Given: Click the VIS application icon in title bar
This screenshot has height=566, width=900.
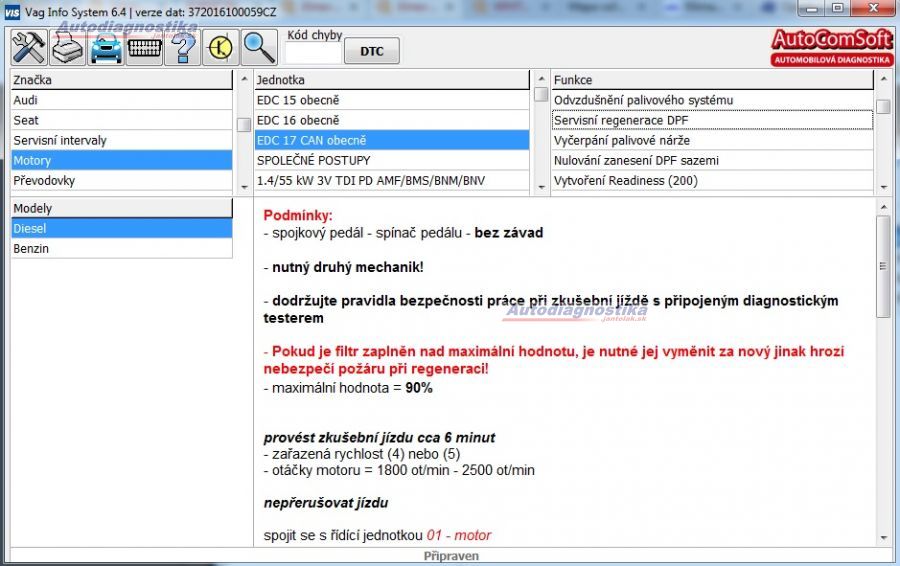Looking at the screenshot, I should [x=11, y=12].
